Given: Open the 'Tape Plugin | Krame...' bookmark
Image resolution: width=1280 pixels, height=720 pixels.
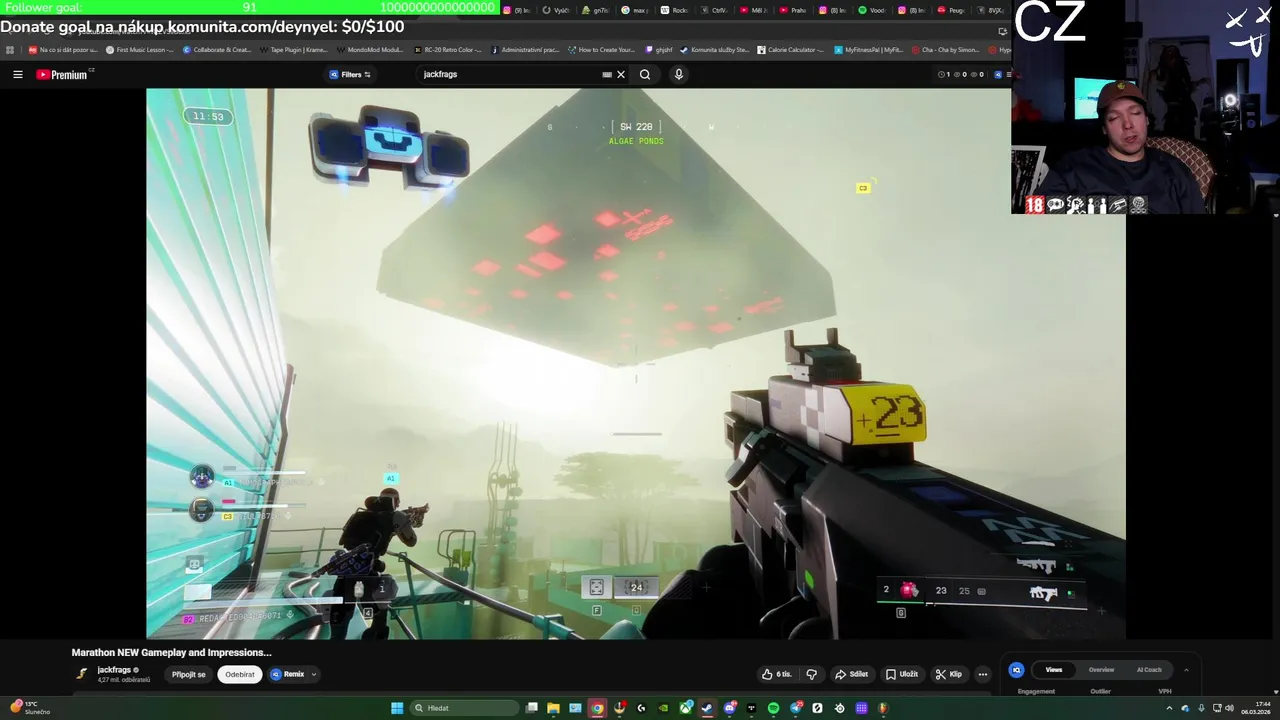Looking at the screenshot, I should point(294,49).
